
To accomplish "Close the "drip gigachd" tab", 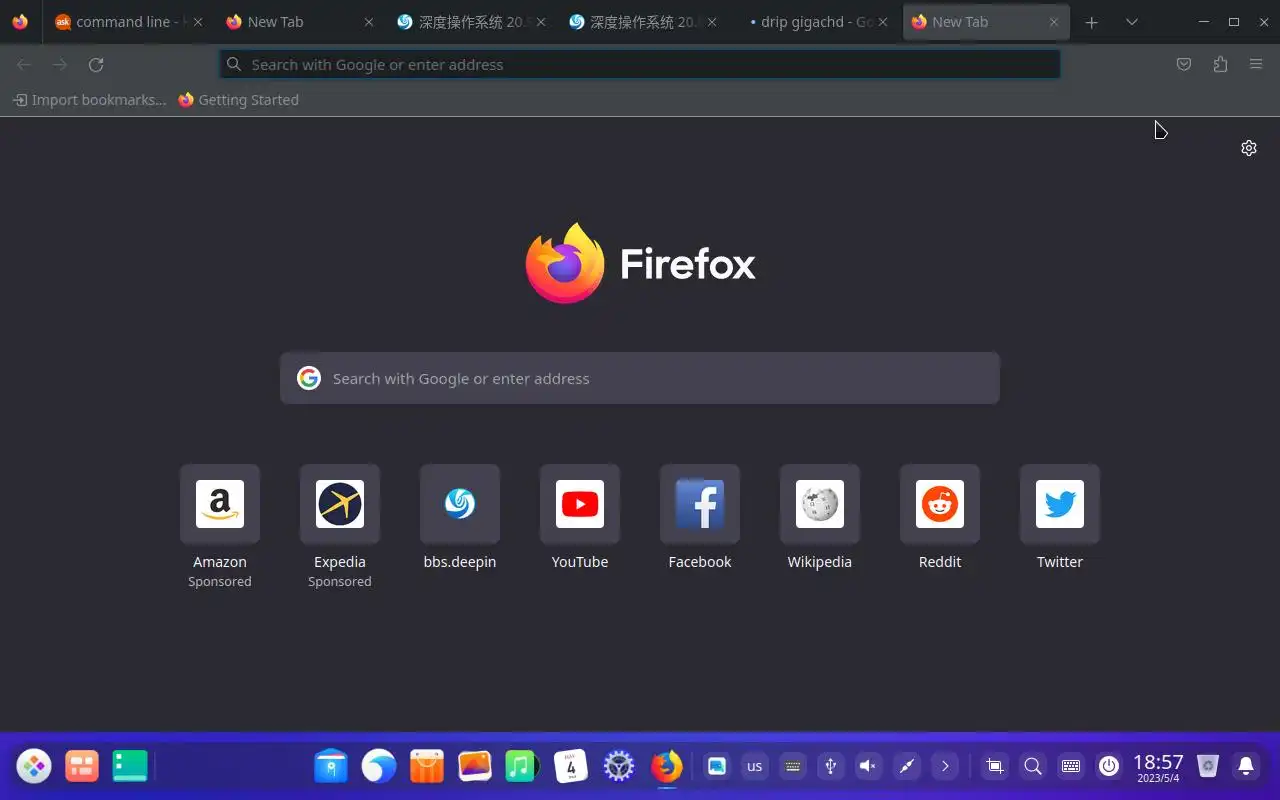I will [x=883, y=22].
